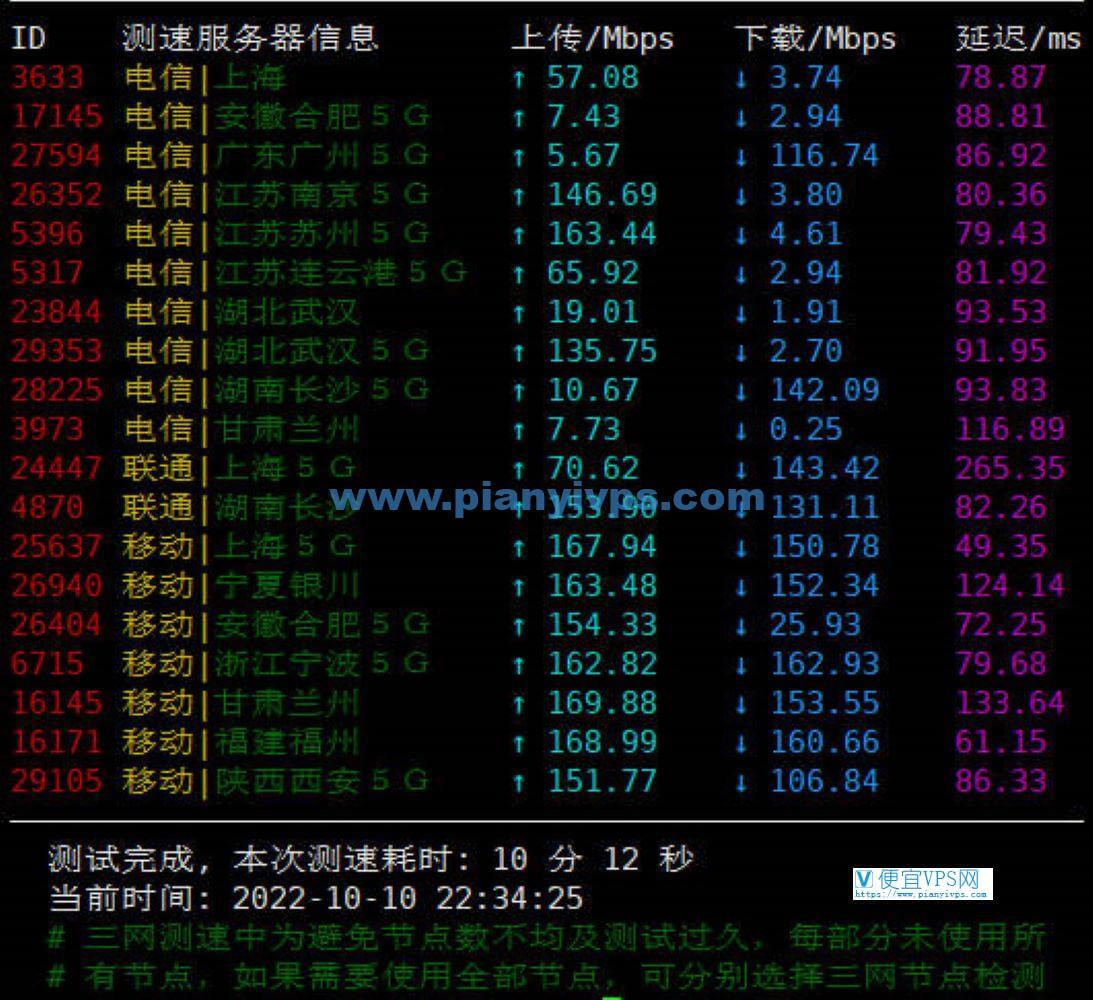Image resolution: width=1093 pixels, height=1000 pixels.
Task: Click the 延迟/ms column header
Action: pos(1018,38)
